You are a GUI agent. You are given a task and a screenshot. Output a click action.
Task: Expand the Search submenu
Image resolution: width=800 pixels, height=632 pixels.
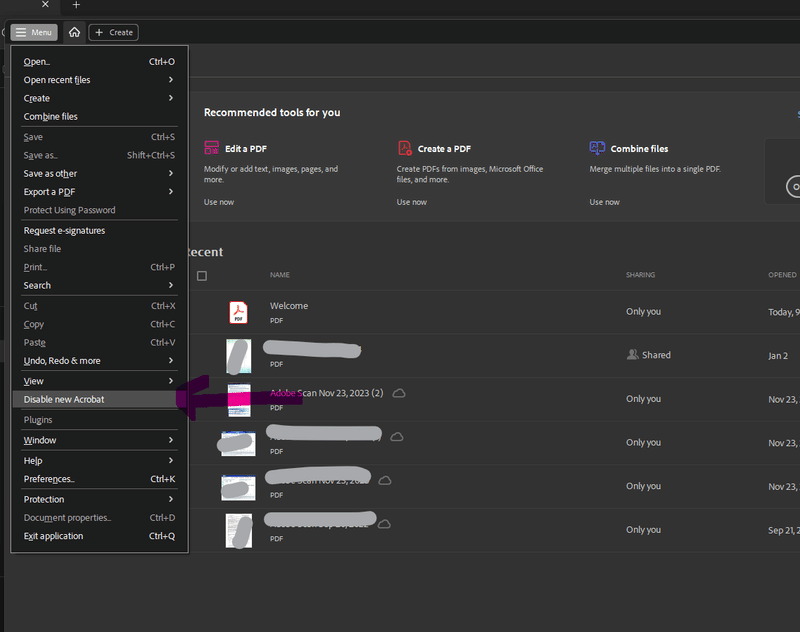[99, 286]
